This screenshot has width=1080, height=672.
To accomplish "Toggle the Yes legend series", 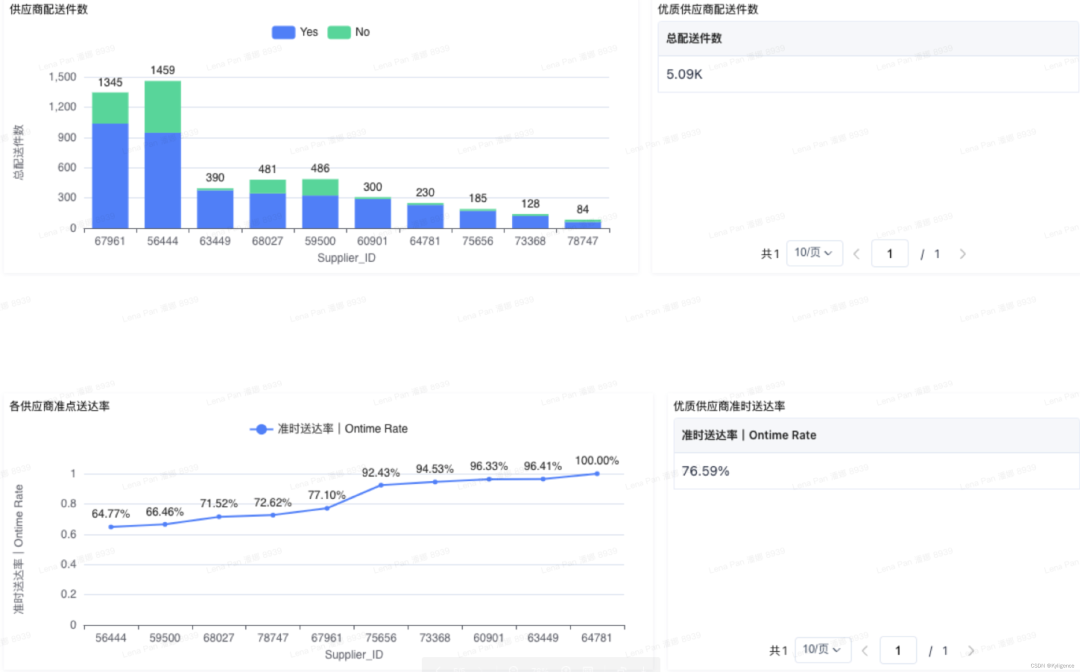I will tap(295, 32).
